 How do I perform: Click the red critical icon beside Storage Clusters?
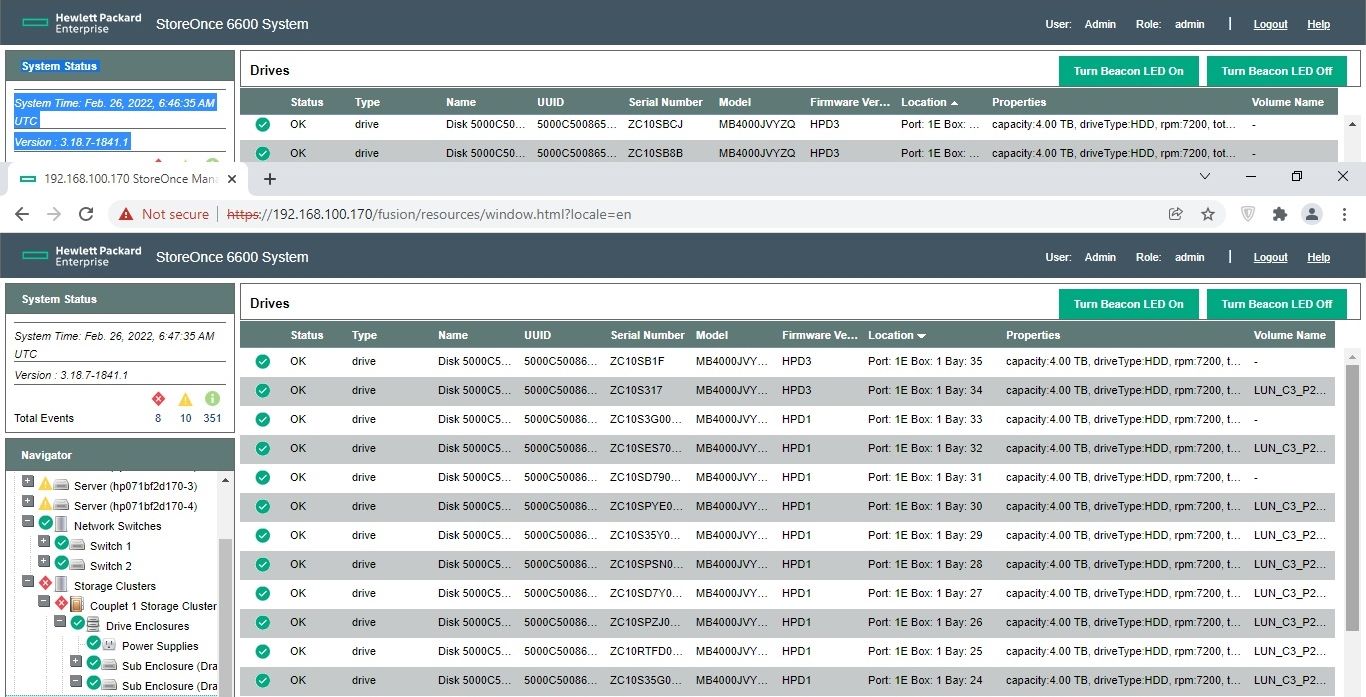coord(45,583)
